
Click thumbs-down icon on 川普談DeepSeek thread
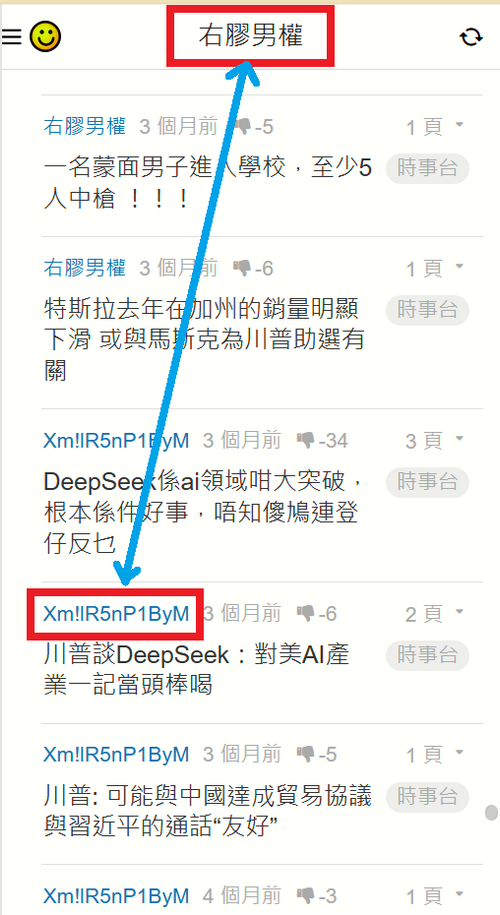point(306,613)
